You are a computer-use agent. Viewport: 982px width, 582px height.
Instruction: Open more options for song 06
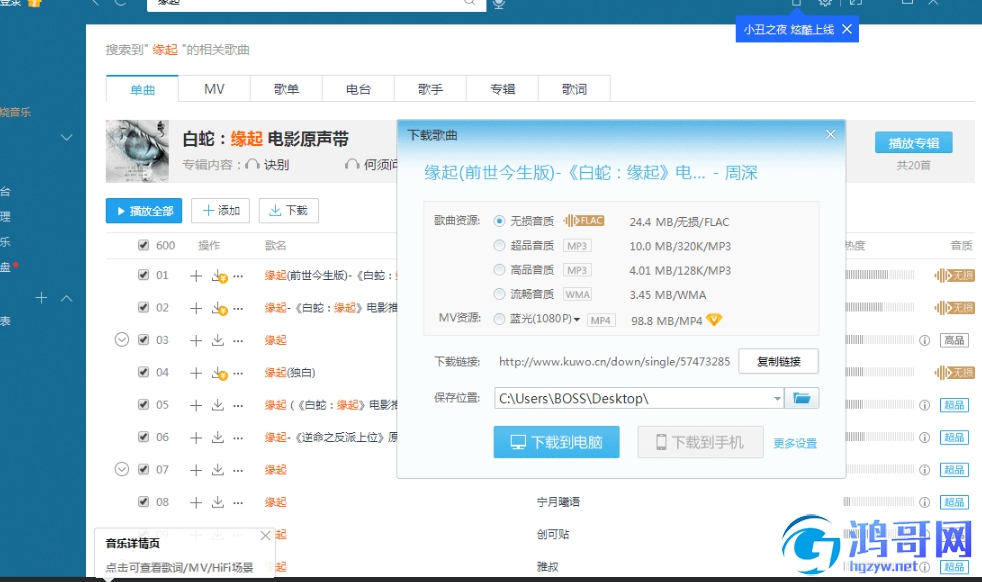coord(238,437)
